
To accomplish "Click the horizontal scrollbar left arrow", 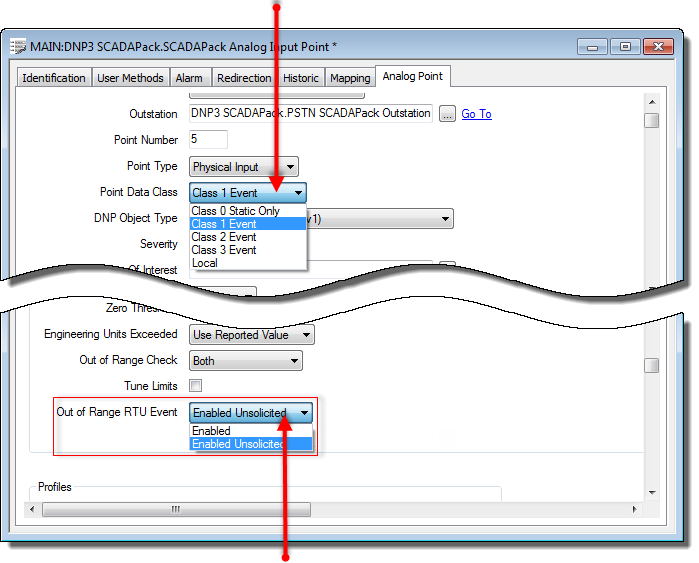I will [33, 509].
